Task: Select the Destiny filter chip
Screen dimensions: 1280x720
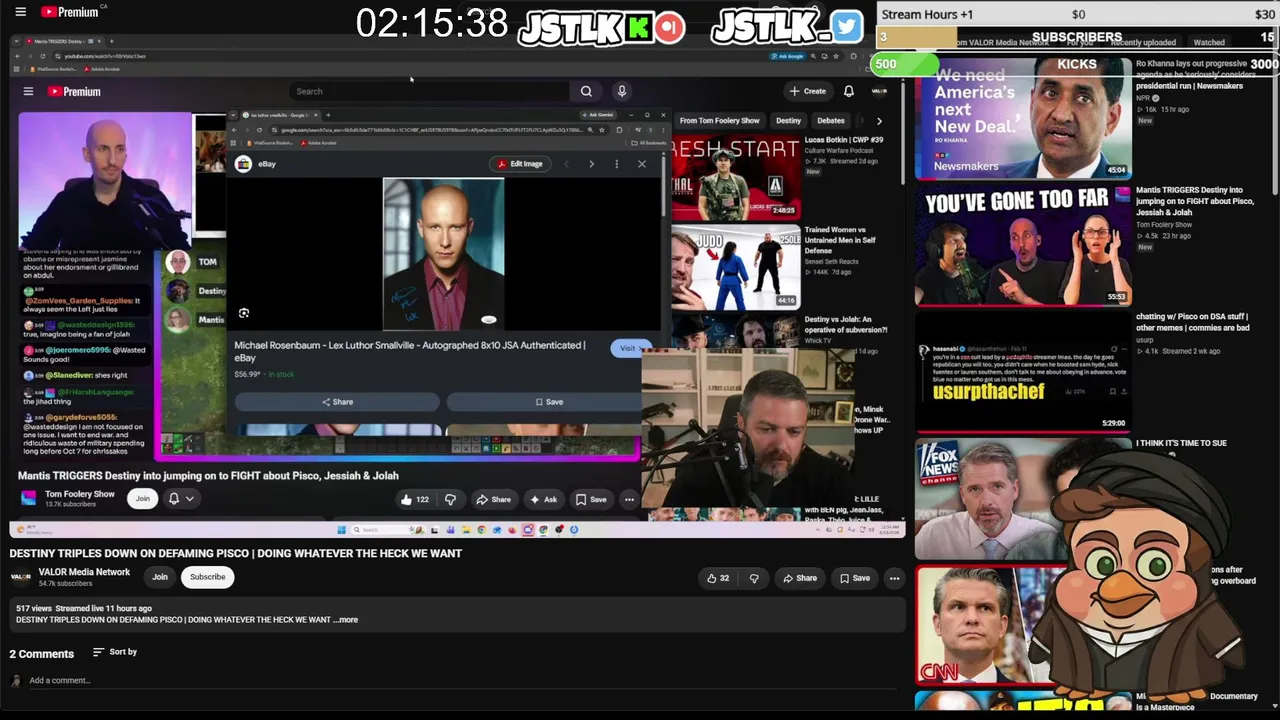Action: tap(788, 121)
